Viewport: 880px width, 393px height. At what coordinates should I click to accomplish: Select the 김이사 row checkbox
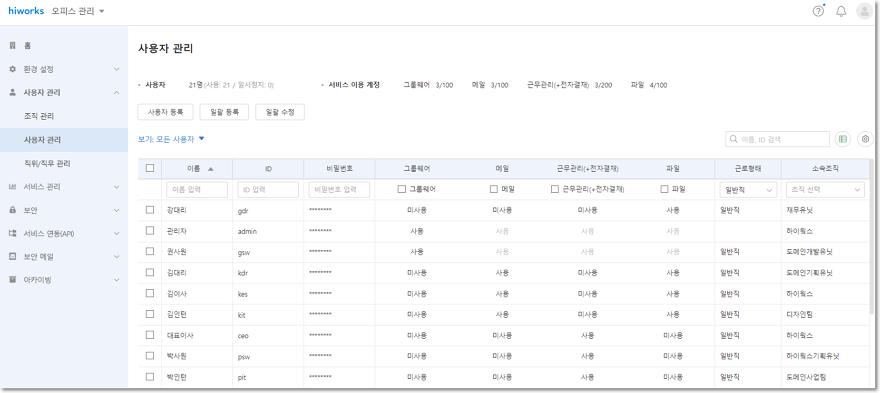150,293
